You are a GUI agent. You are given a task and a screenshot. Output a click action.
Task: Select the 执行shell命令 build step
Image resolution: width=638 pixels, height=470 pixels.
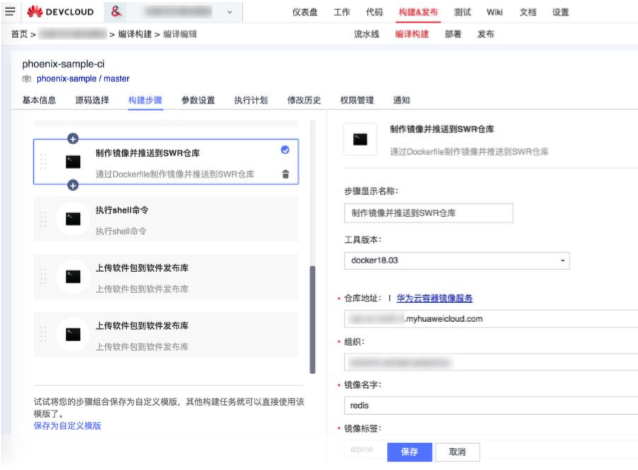point(166,219)
